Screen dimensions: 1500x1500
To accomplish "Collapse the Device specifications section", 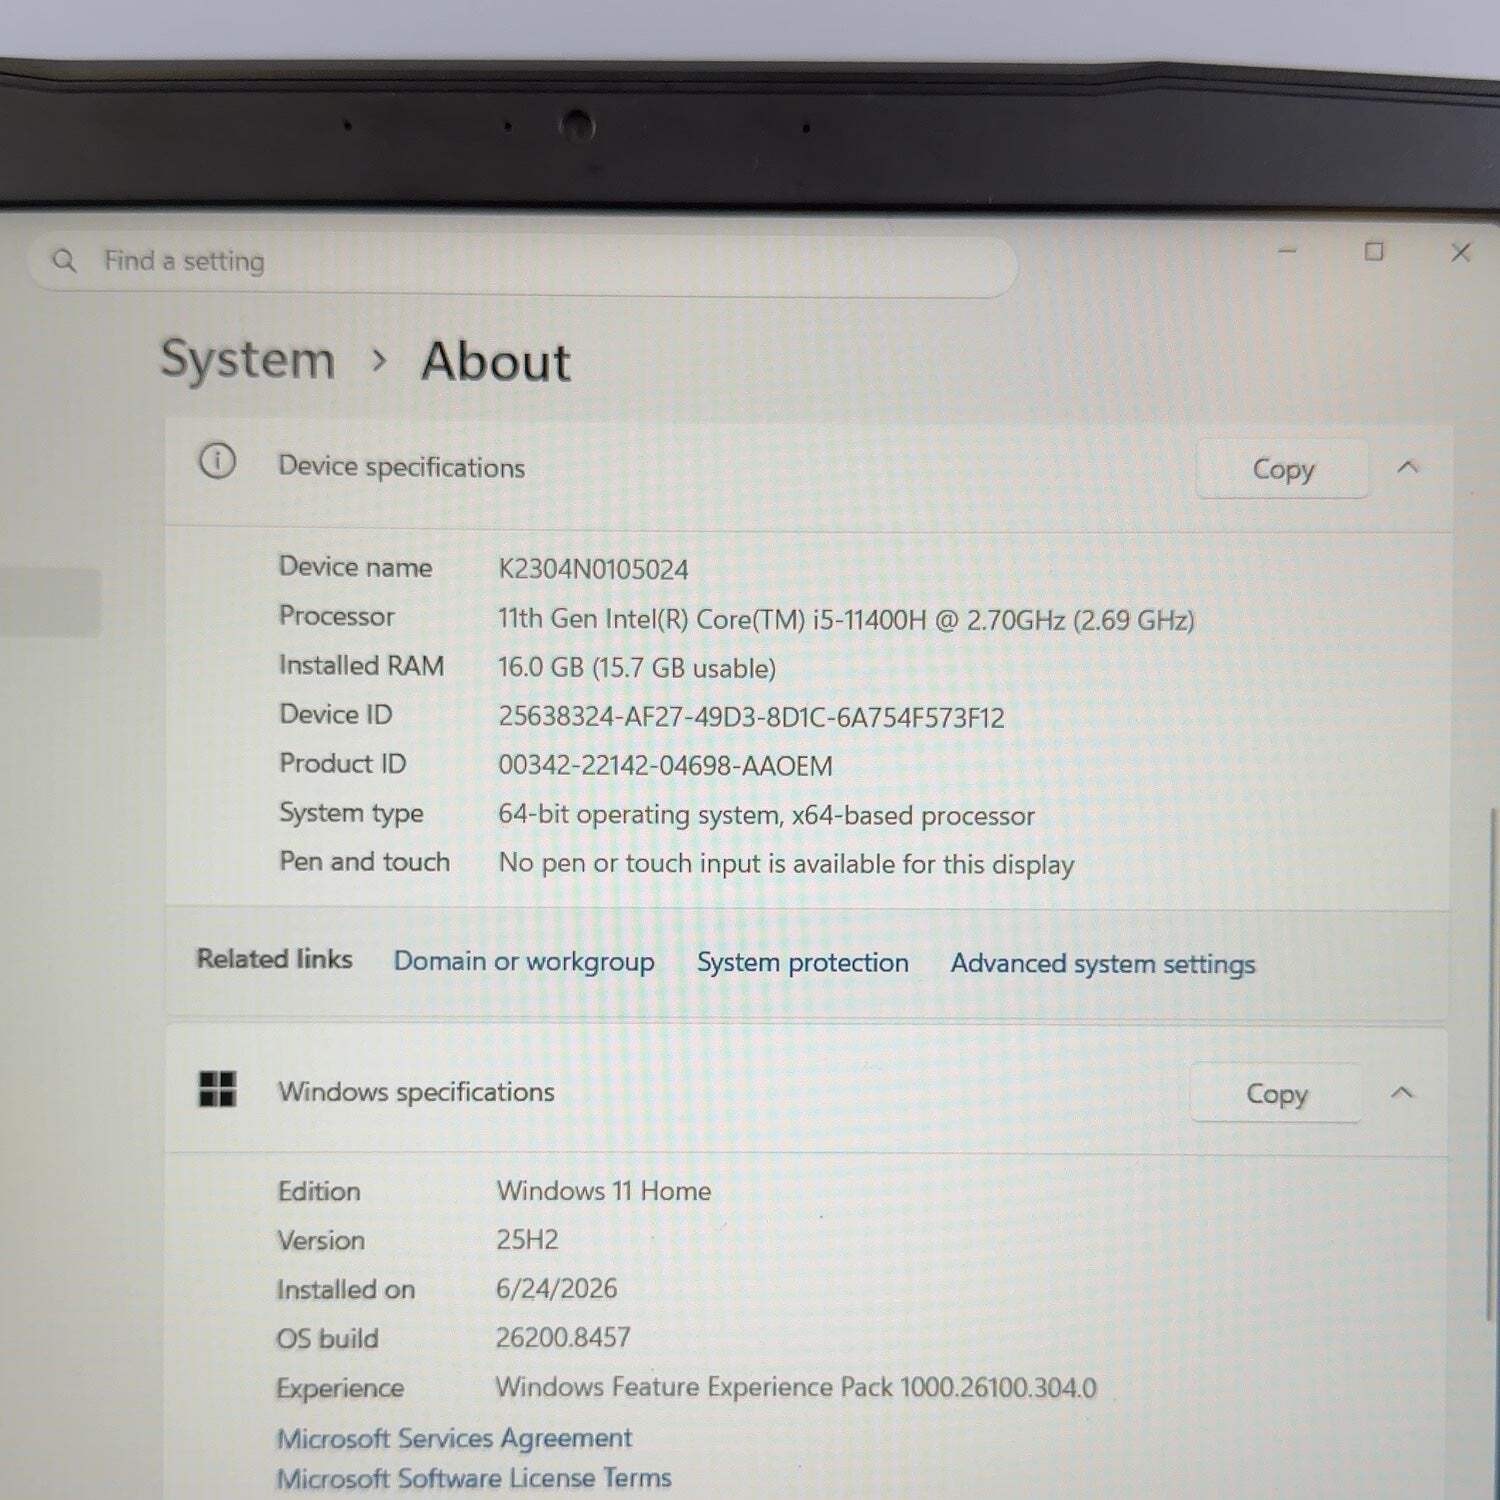I will [1408, 467].
